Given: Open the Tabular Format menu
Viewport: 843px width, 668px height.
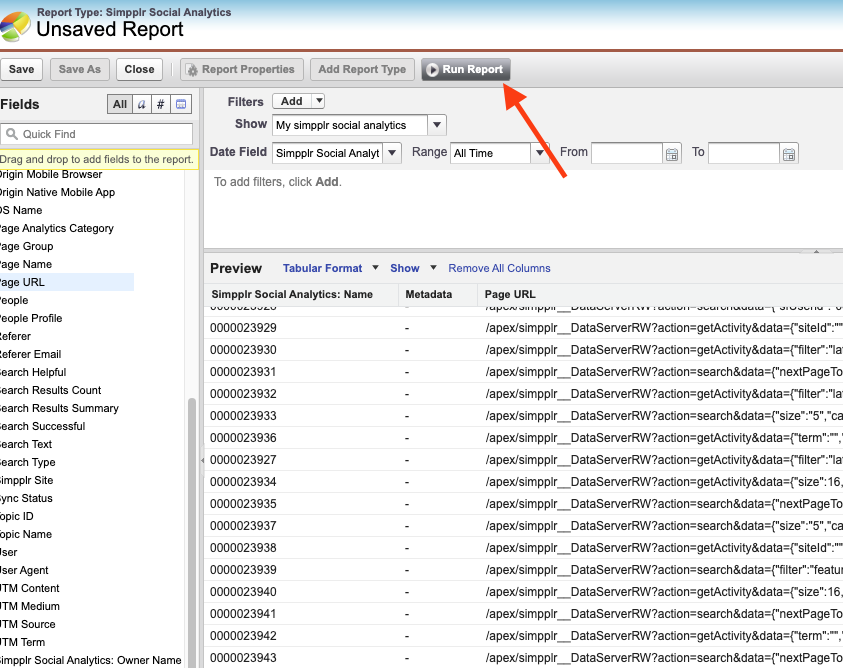Looking at the screenshot, I should 331,268.
